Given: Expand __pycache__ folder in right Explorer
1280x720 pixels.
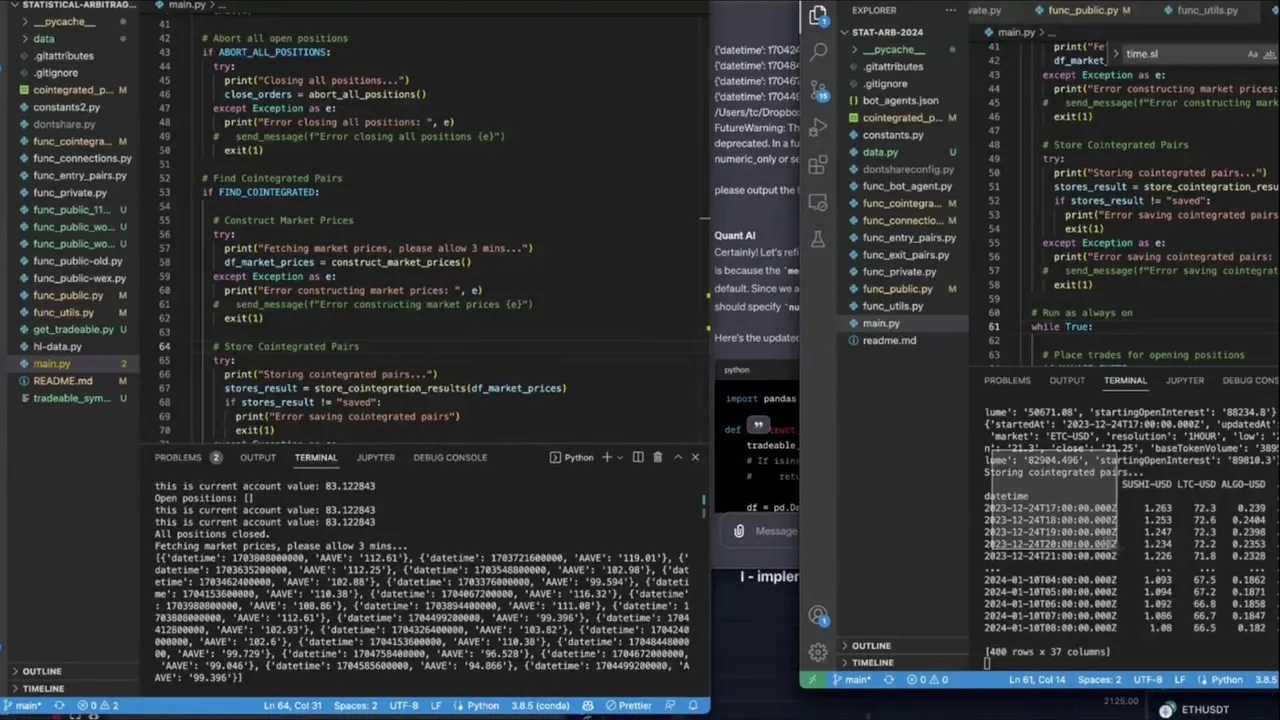Looking at the screenshot, I should coord(894,49).
